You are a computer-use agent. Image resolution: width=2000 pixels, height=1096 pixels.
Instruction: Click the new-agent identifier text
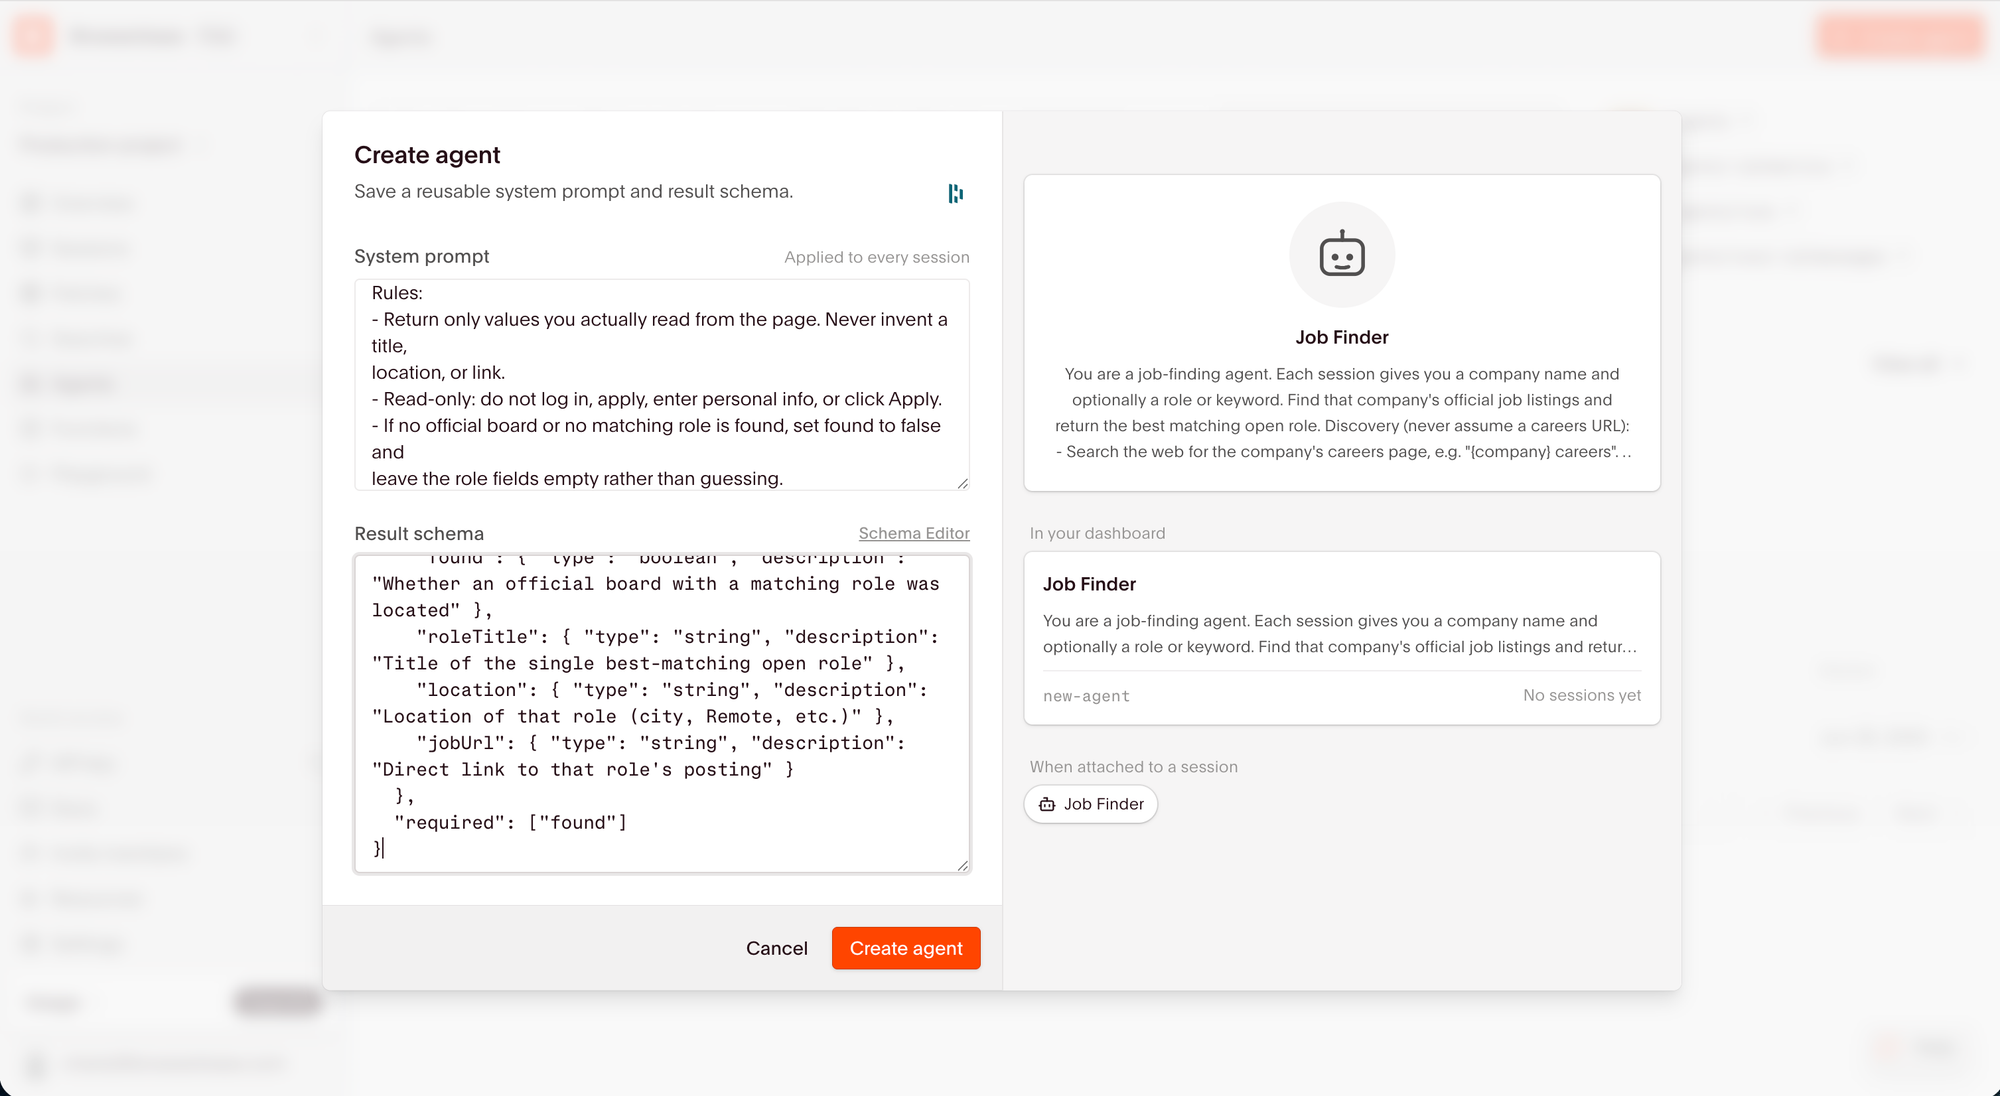1086,696
